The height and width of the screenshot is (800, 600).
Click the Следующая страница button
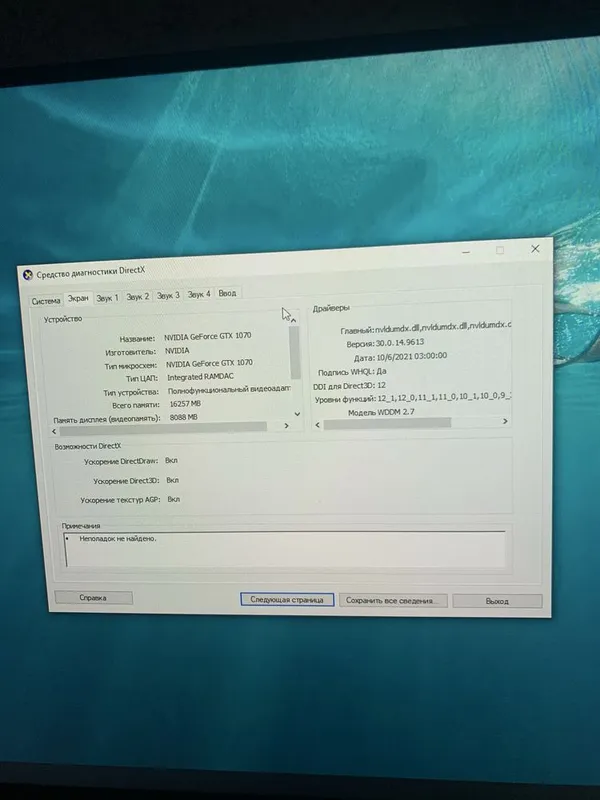pos(287,599)
